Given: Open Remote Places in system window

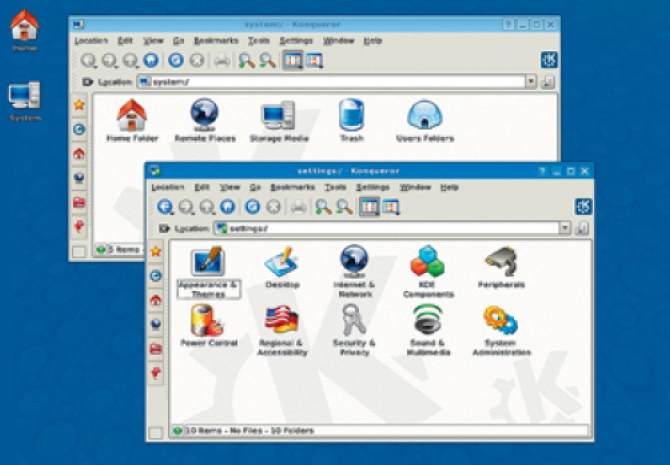Looking at the screenshot, I should [x=205, y=117].
